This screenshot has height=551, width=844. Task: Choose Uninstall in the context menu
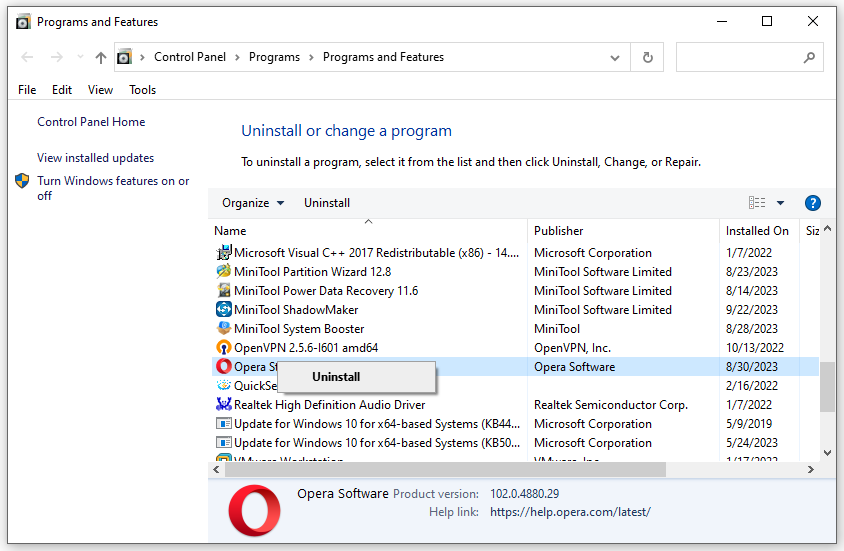(x=356, y=377)
